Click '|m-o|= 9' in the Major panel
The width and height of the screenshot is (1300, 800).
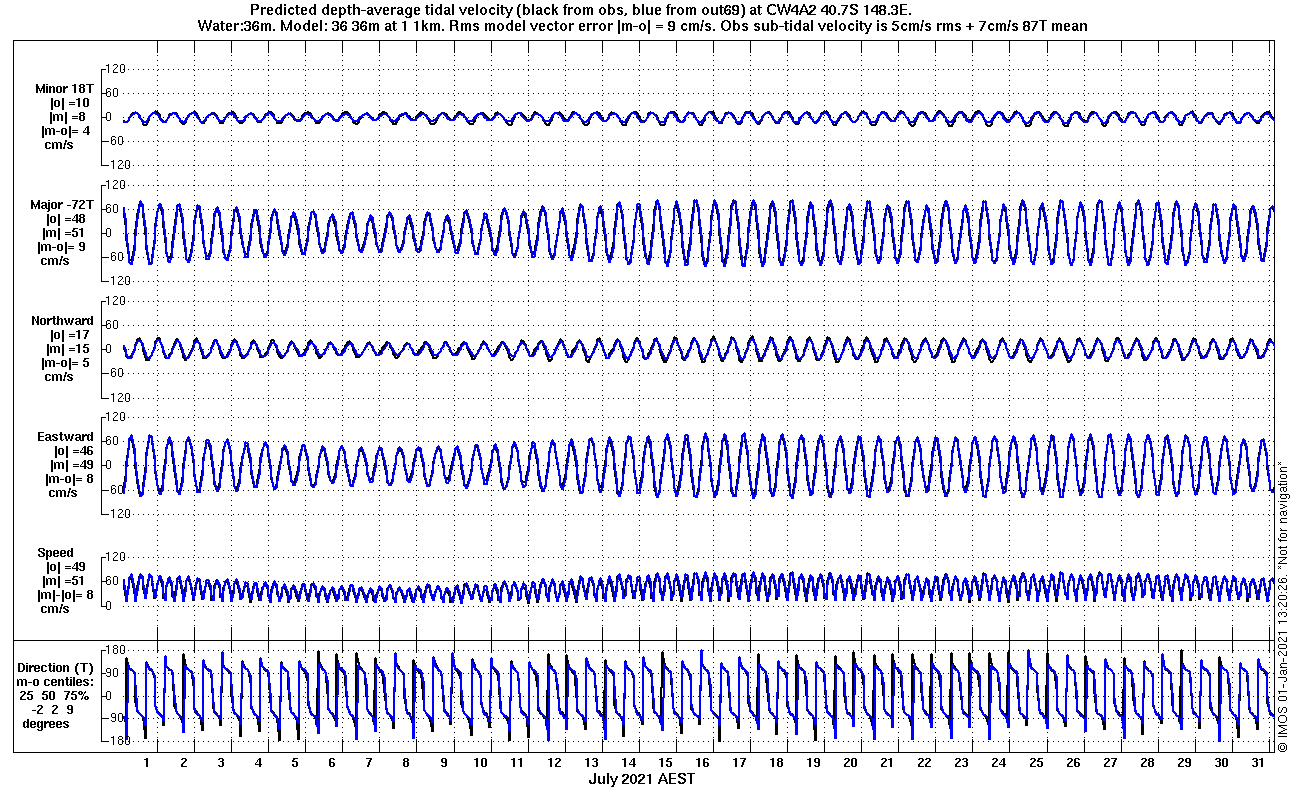pos(65,247)
